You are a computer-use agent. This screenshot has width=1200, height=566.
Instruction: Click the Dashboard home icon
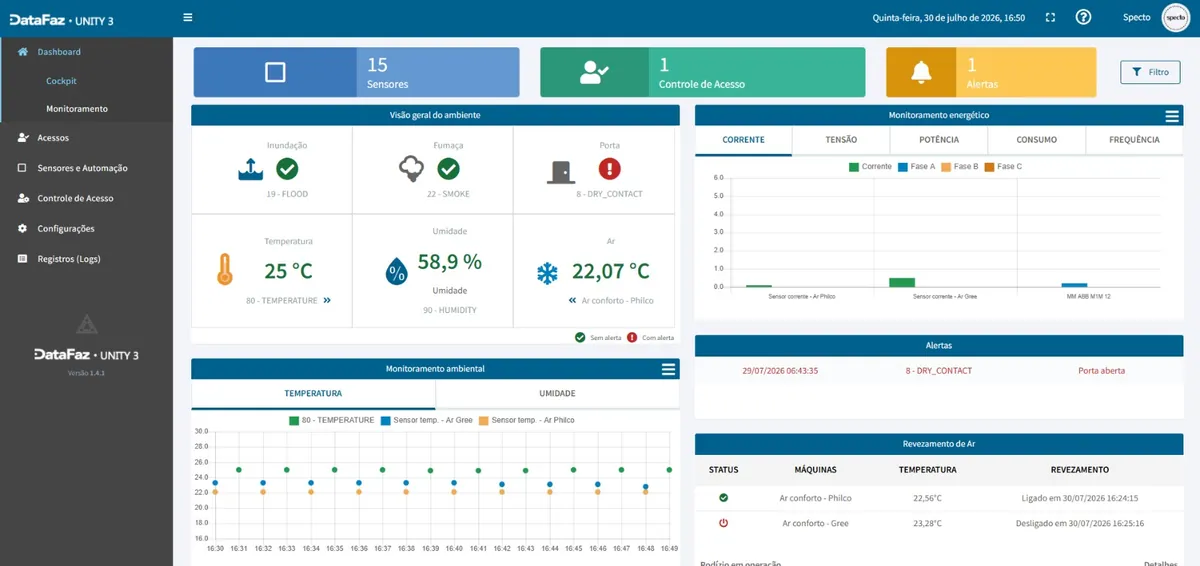click(23, 52)
